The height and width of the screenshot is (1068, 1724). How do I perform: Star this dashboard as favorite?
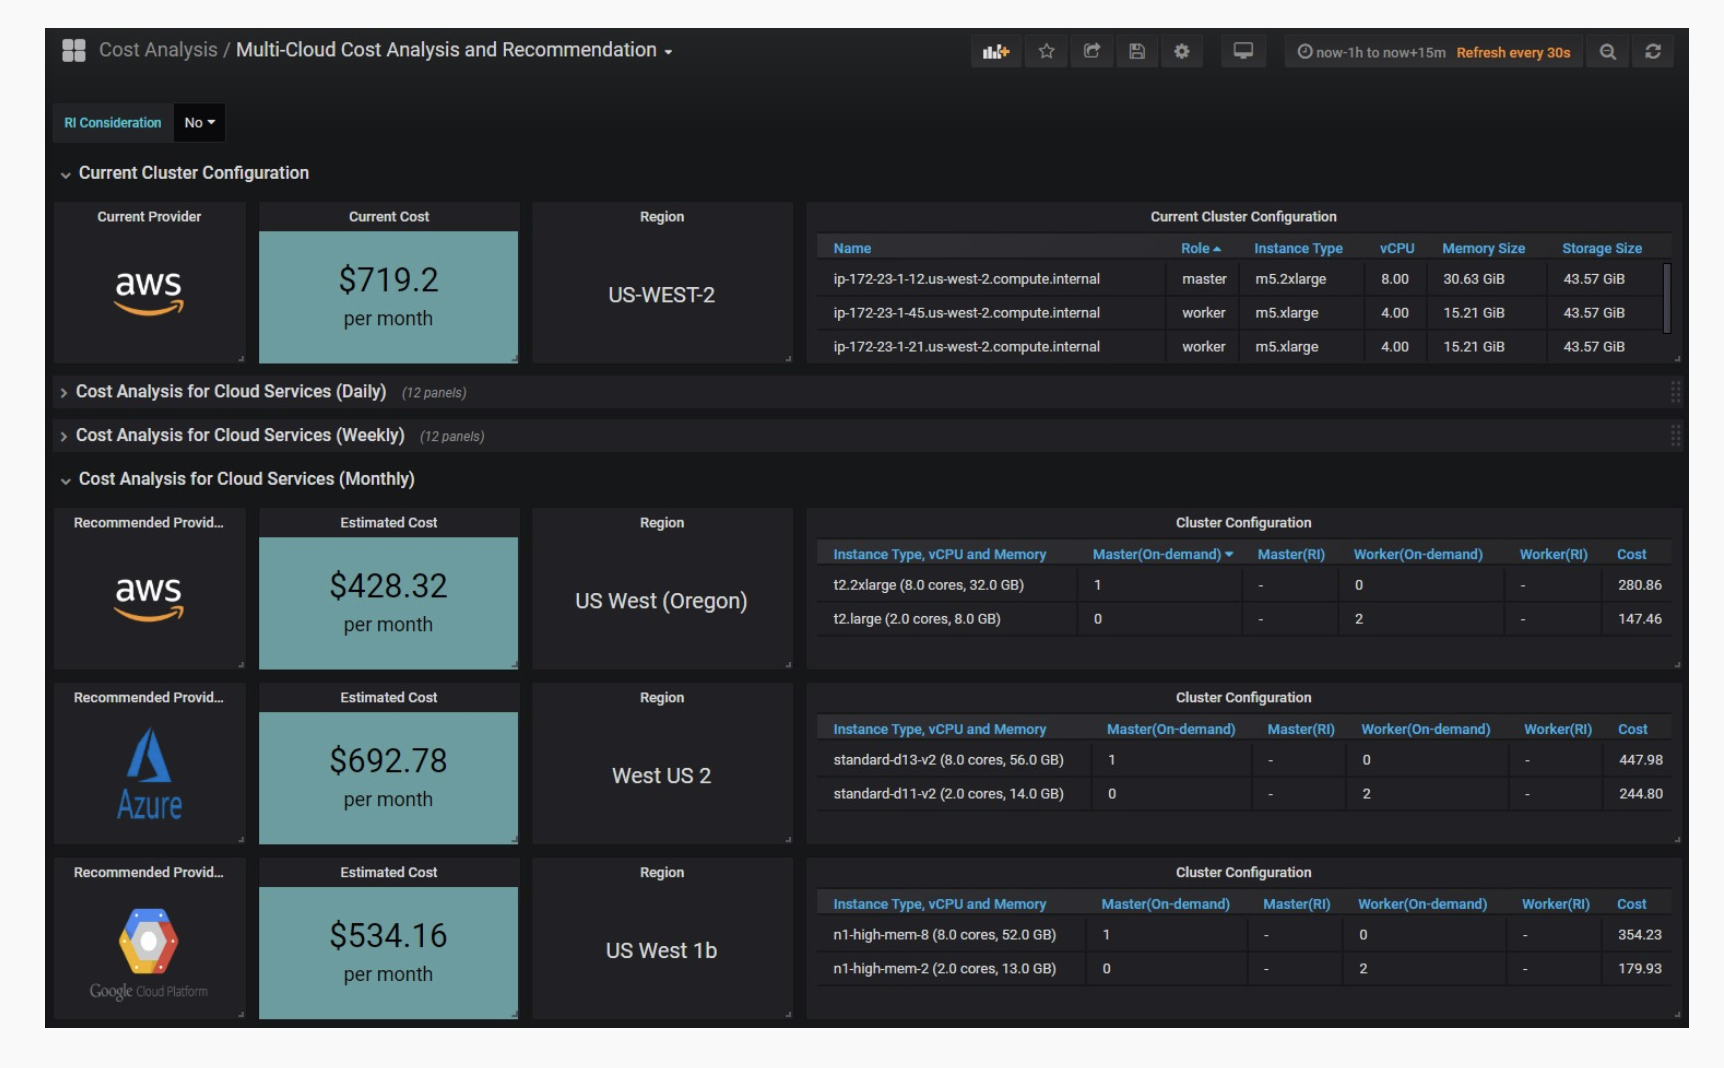pyautogui.click(x=1046, y=52)
